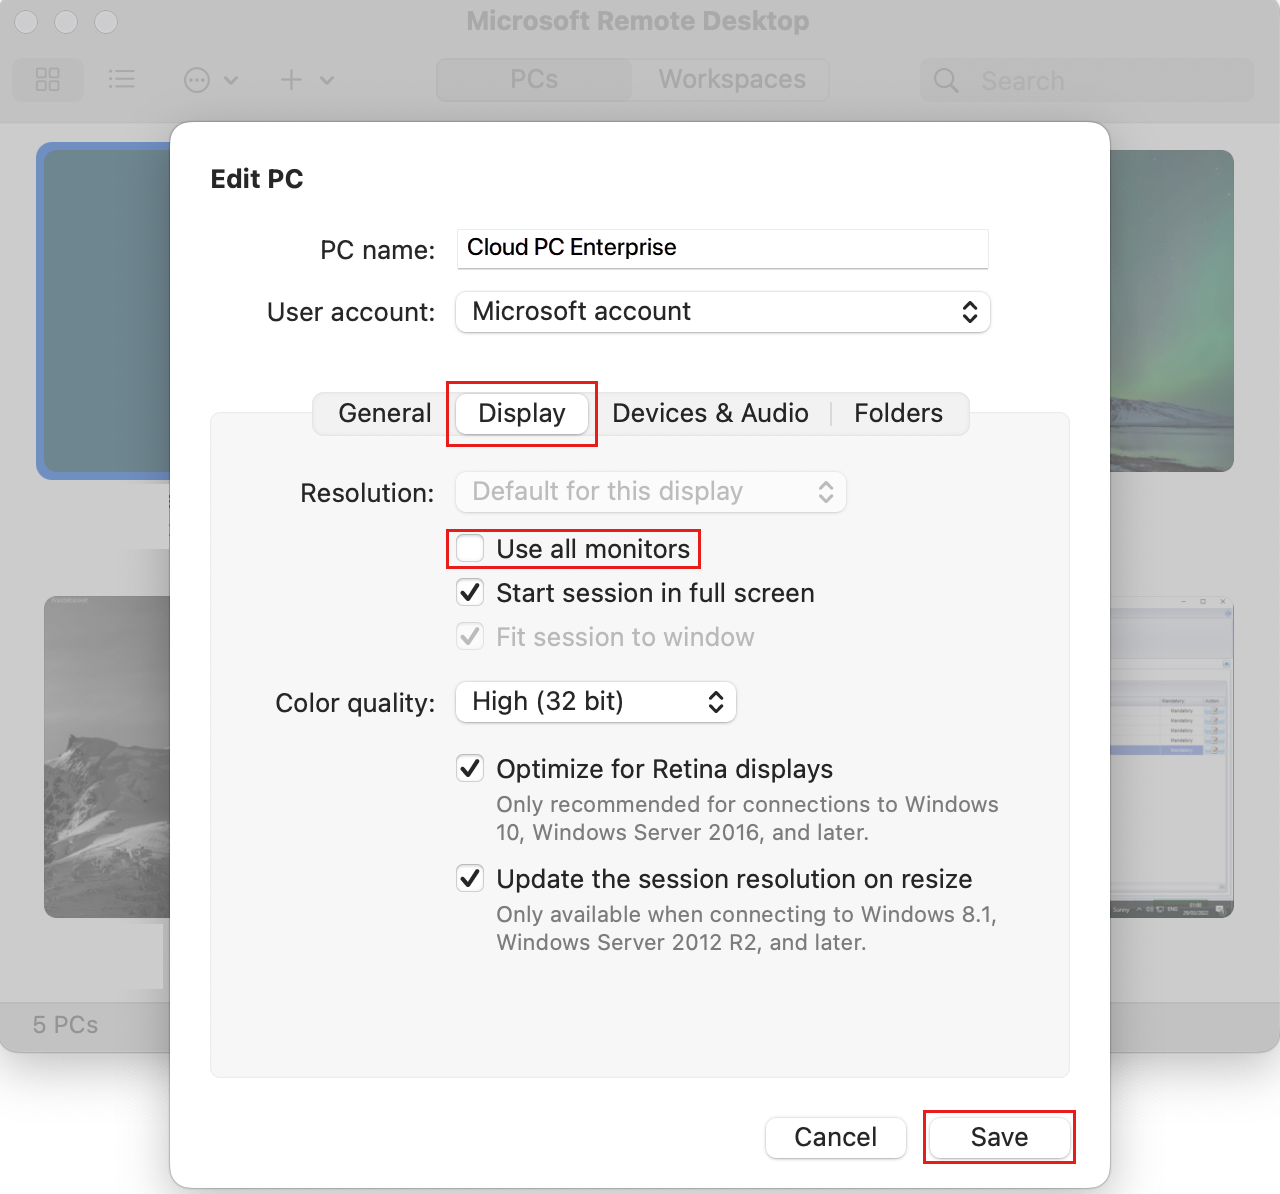This screenshot has height=1194, width=1280.
Task: Click the PC name input field
Action: point(722,248)
